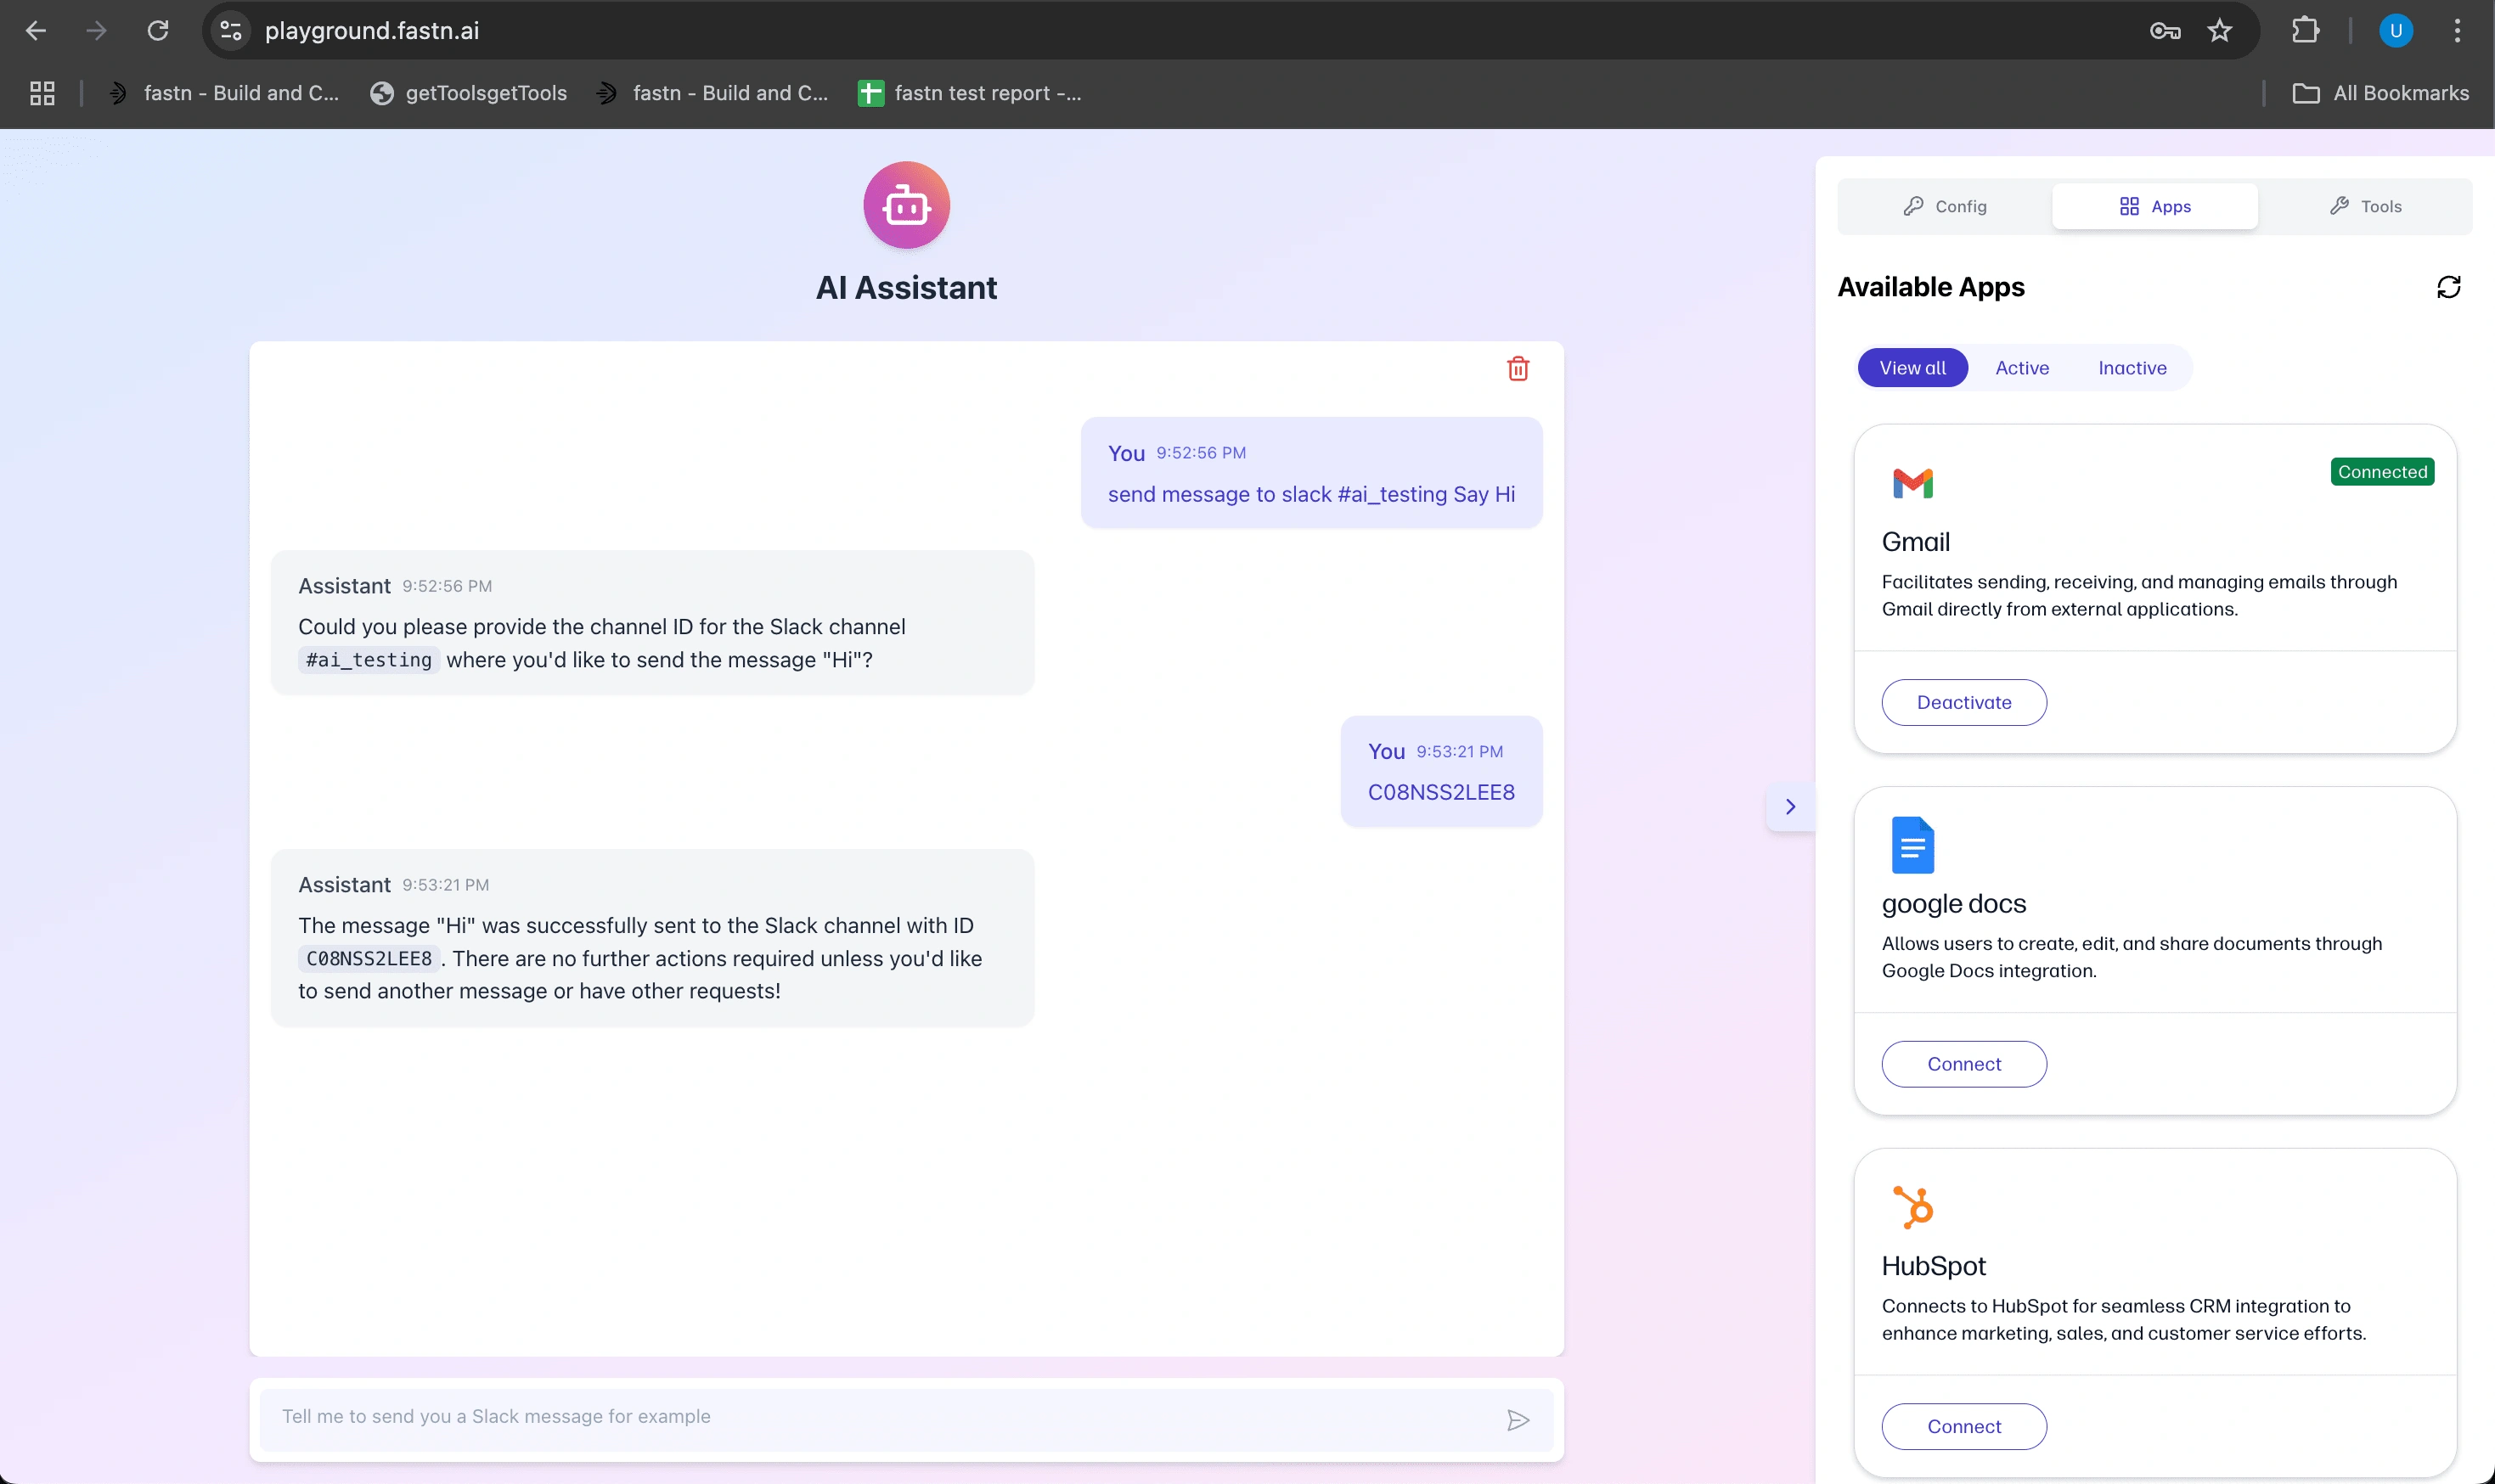Click the AI Assistant heading
This screenshot has height=1484, width=2495.
[906, 288]
